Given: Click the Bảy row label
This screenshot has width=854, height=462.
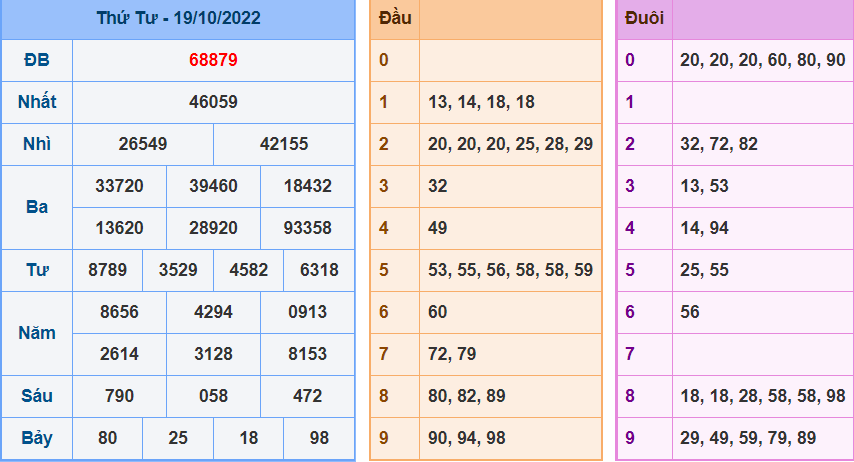Looking at the screenshot, I should click(37, 437).
